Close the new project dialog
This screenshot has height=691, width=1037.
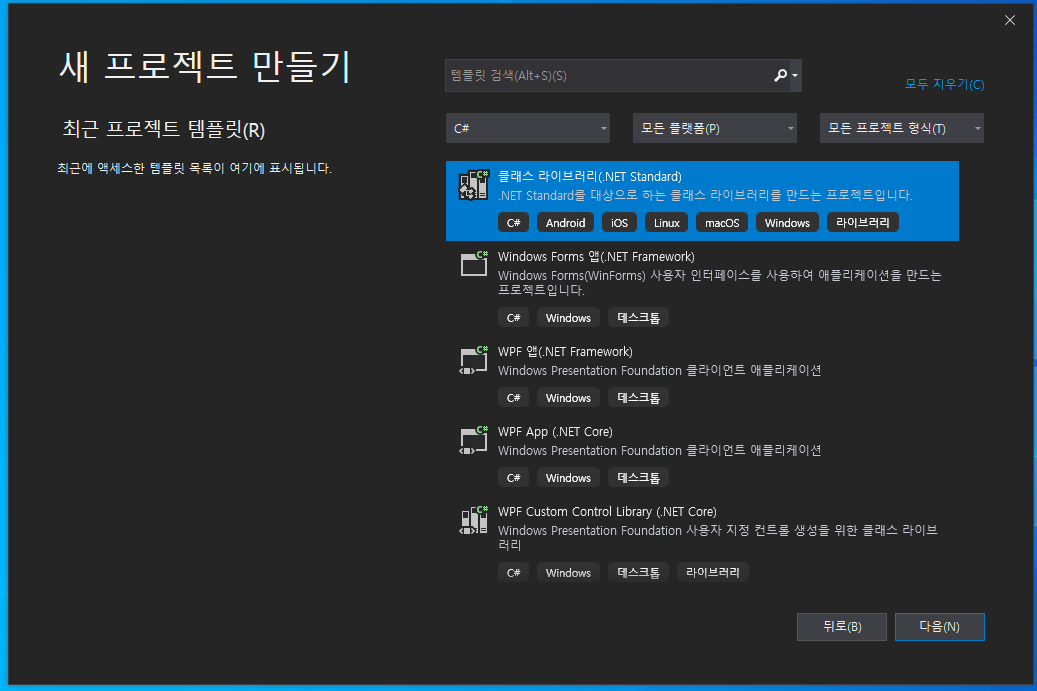click(x=1010, y=20)
